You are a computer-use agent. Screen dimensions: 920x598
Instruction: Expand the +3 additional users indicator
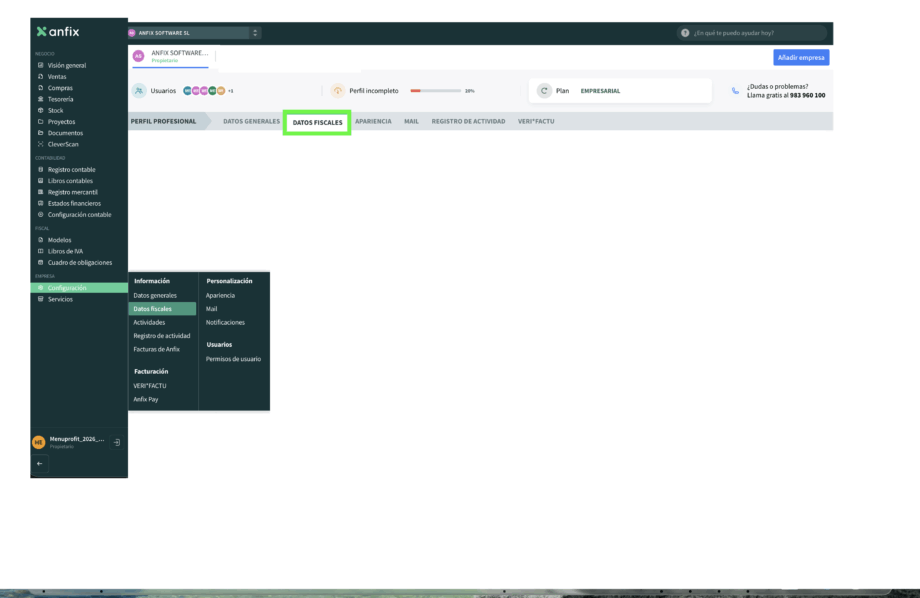230,91
